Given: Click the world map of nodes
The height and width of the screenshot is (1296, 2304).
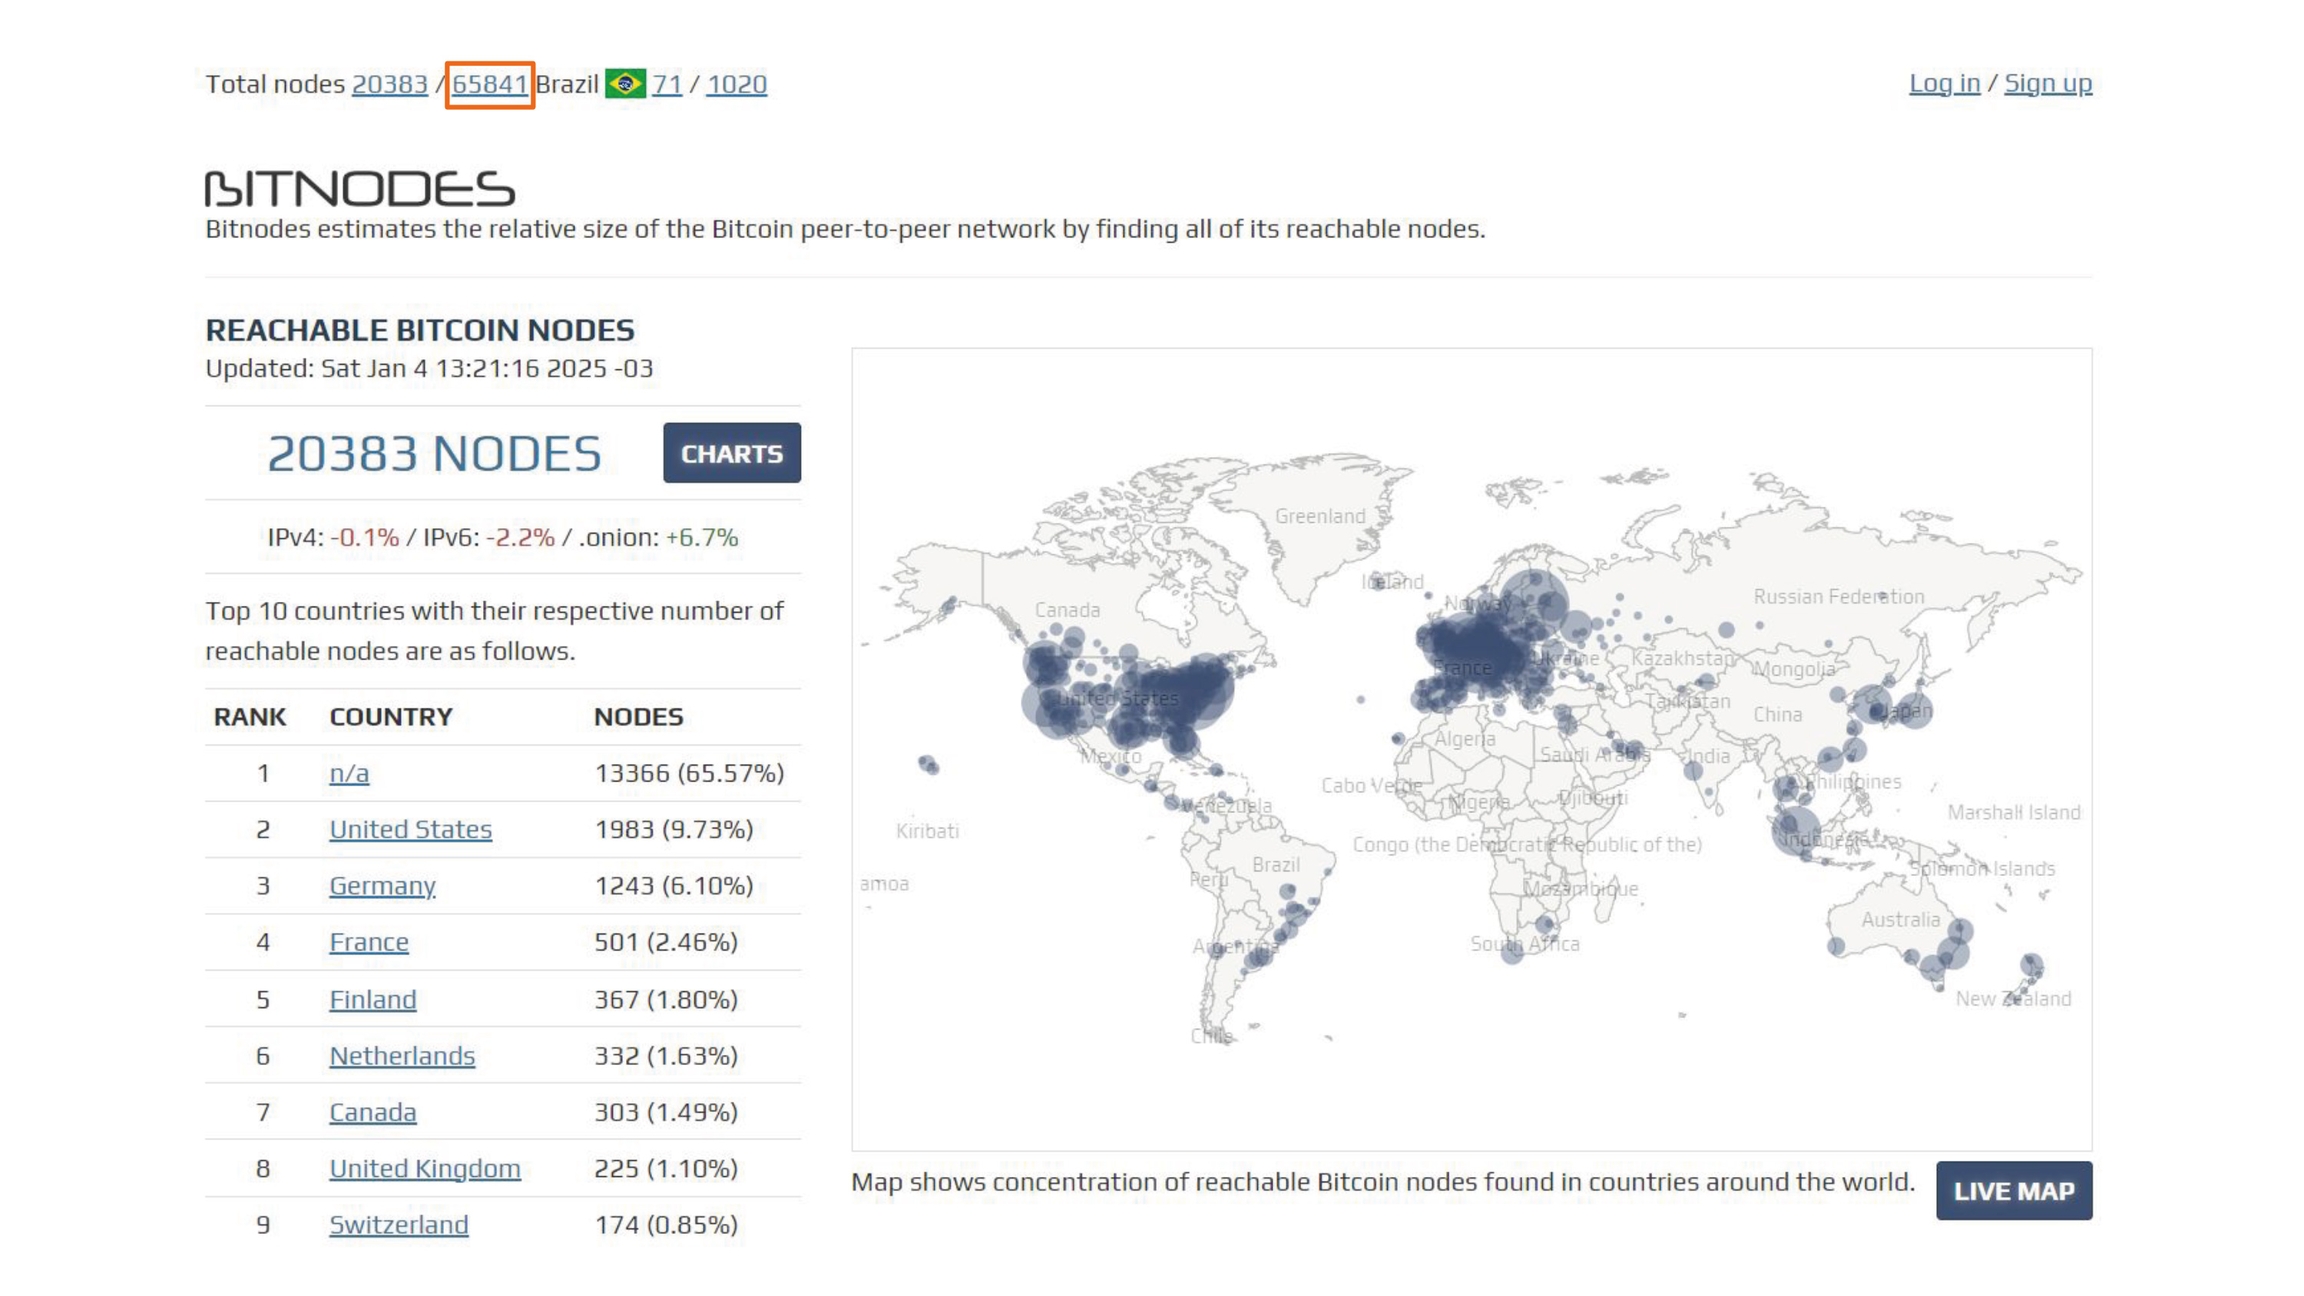Looking at the screenshot, I should point(1470,750).
